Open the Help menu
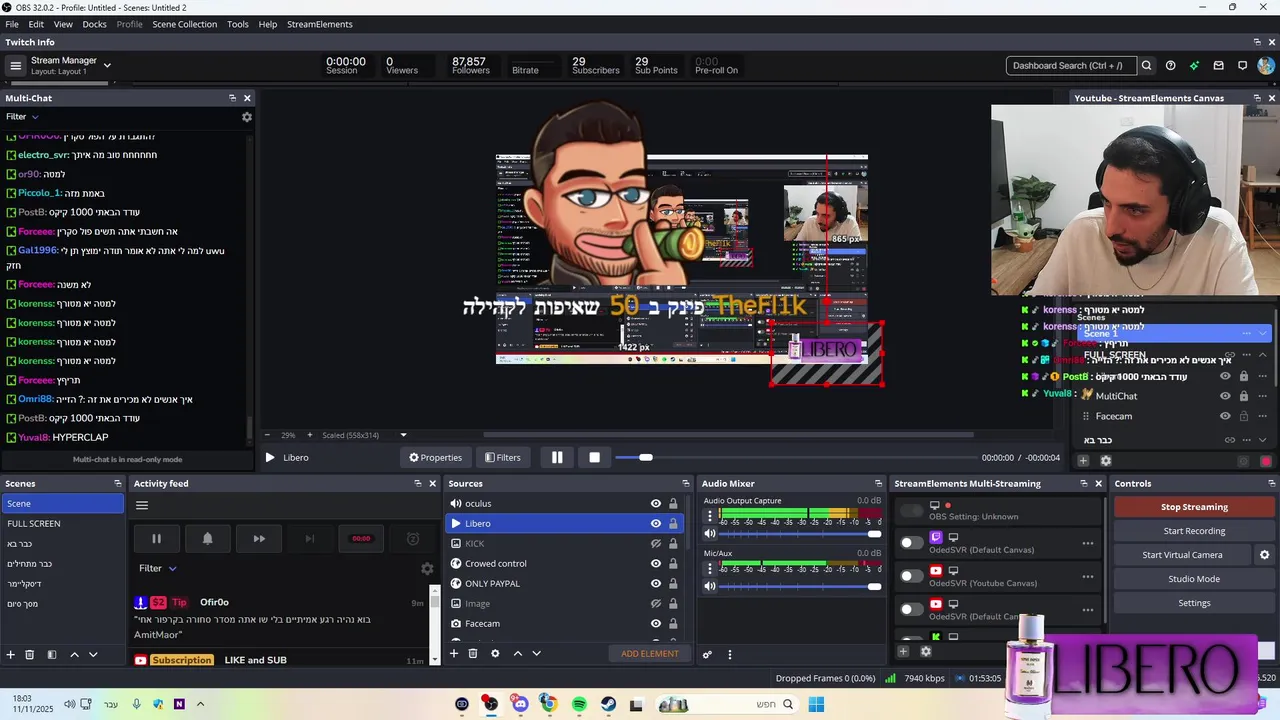The height and width of the screenshot is (720, 1280). (268, 24)
